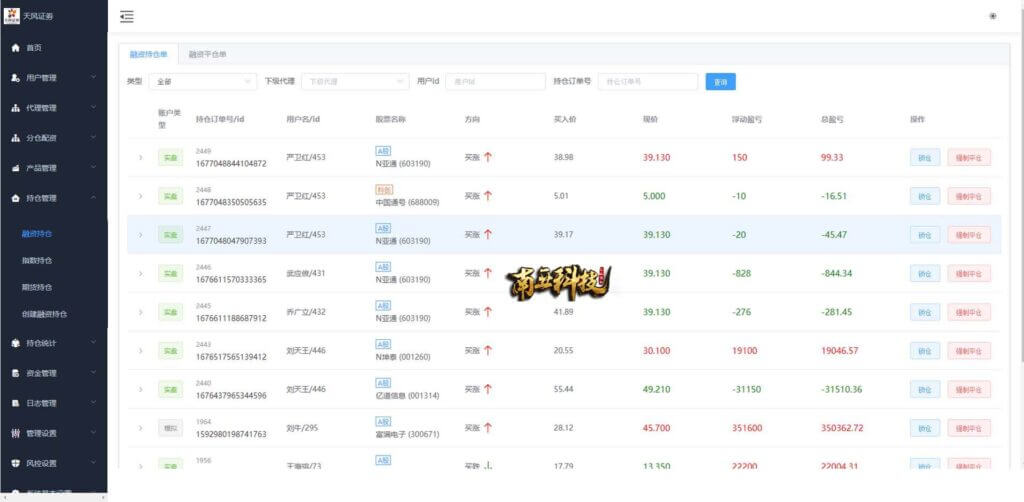This screenshot has width=1024, height=502.
Task: Click the blue 查询 button
Action: (x=720, y=82)
